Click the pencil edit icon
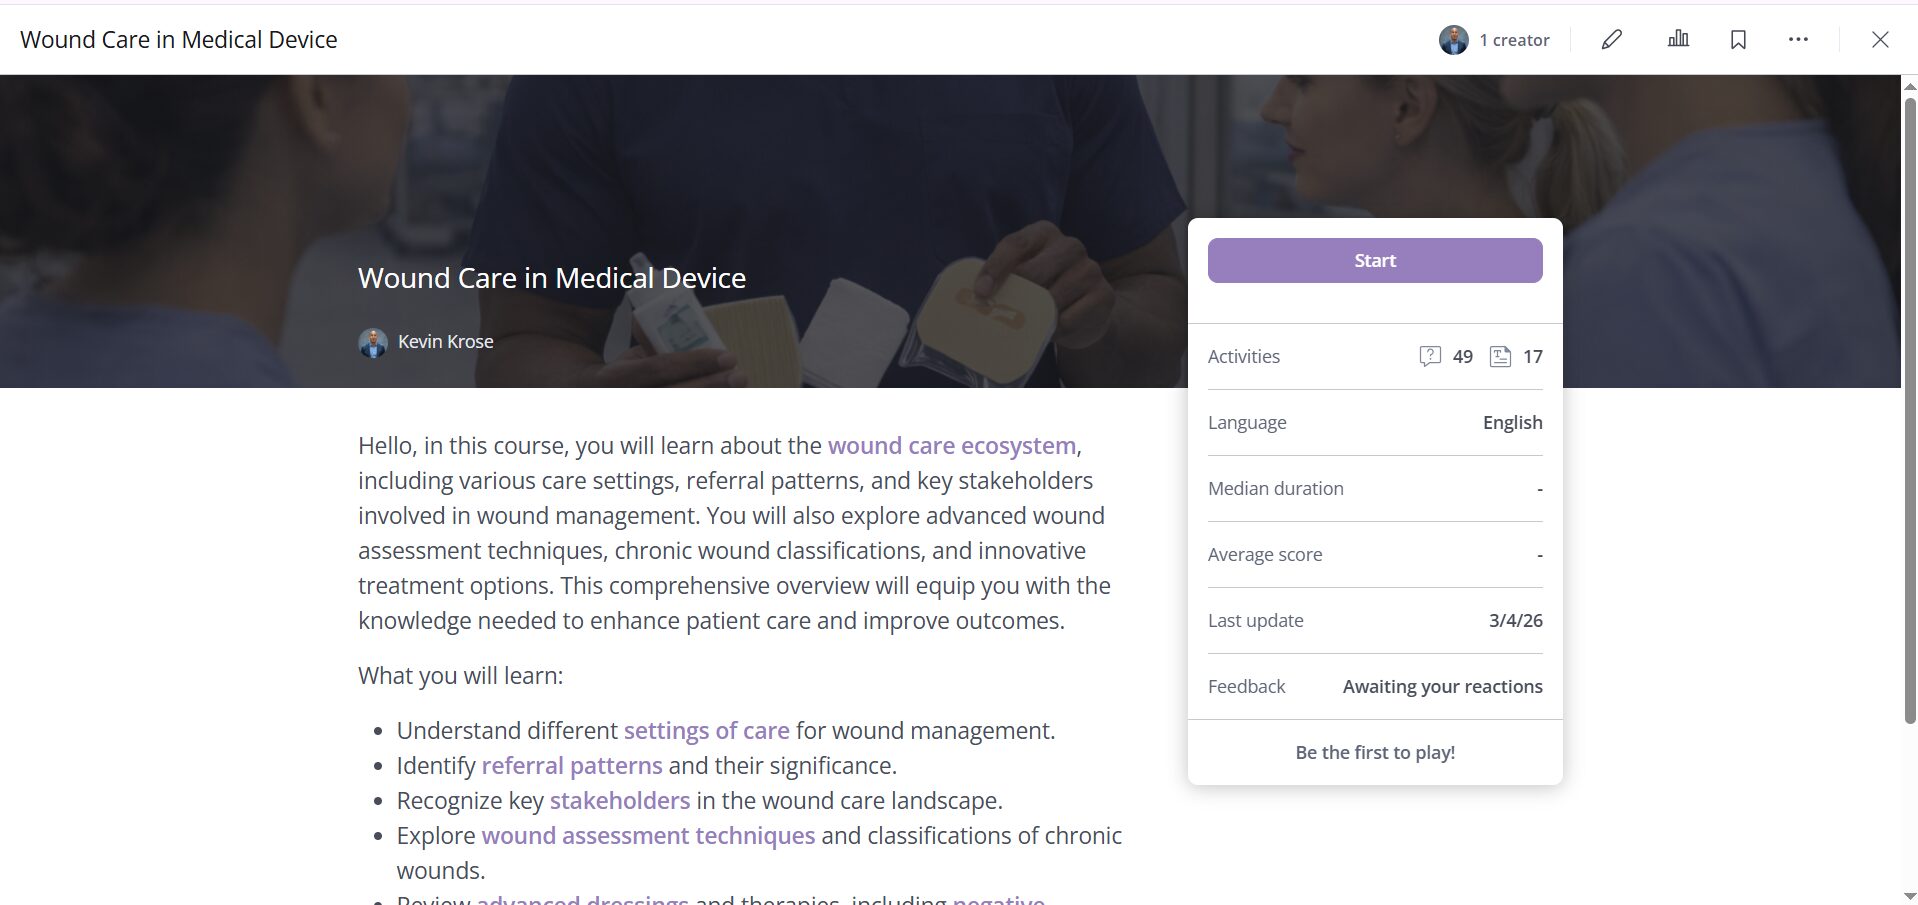 click(x=1611, y=40)
